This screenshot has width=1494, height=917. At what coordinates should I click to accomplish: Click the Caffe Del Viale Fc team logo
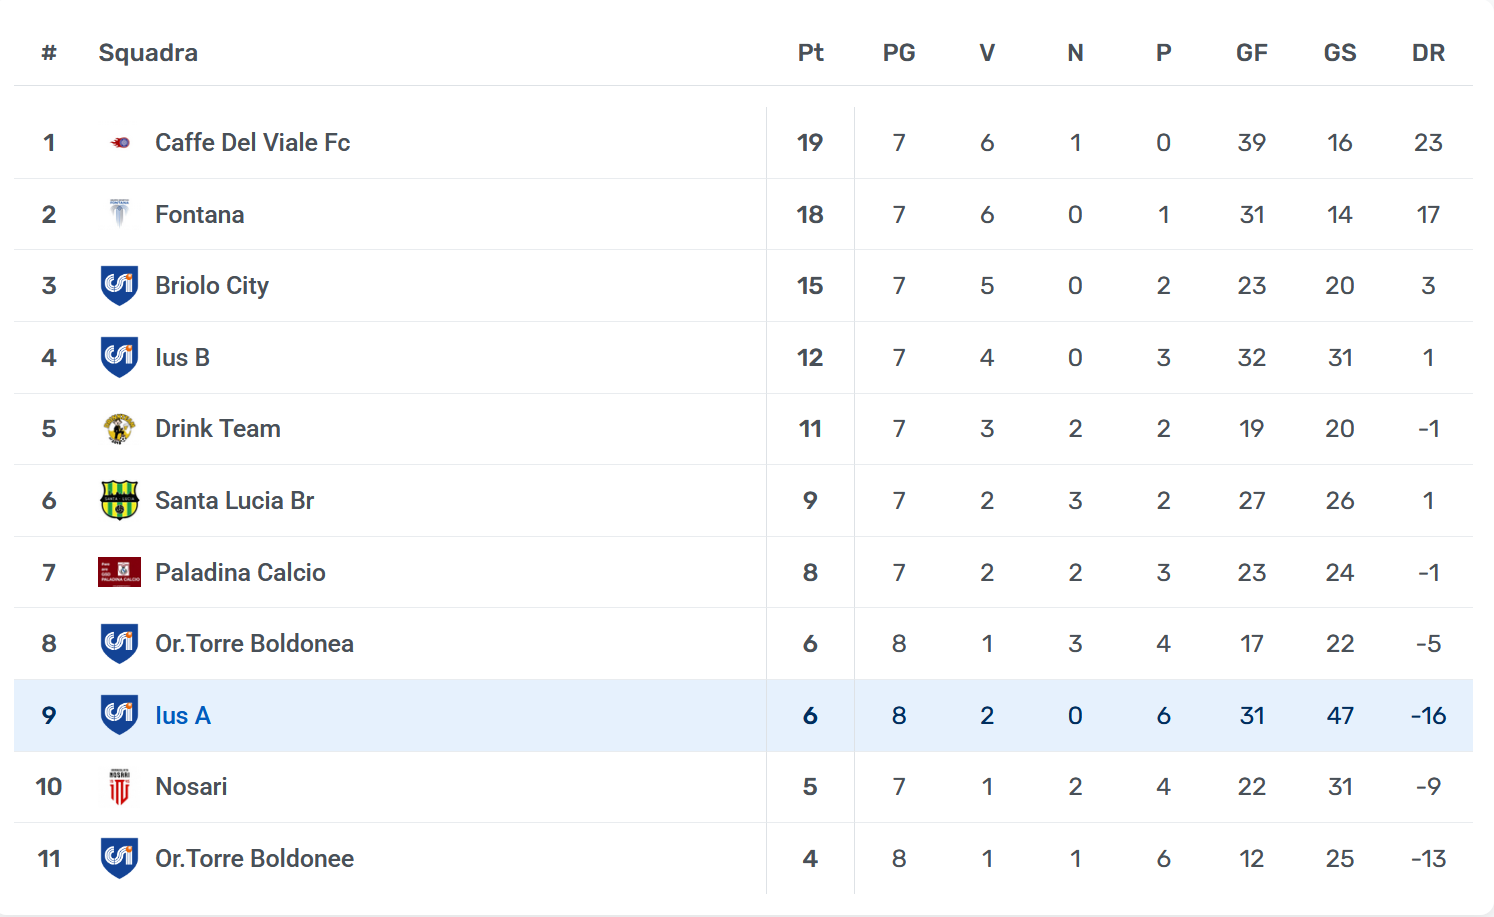[x=120, y=143]
